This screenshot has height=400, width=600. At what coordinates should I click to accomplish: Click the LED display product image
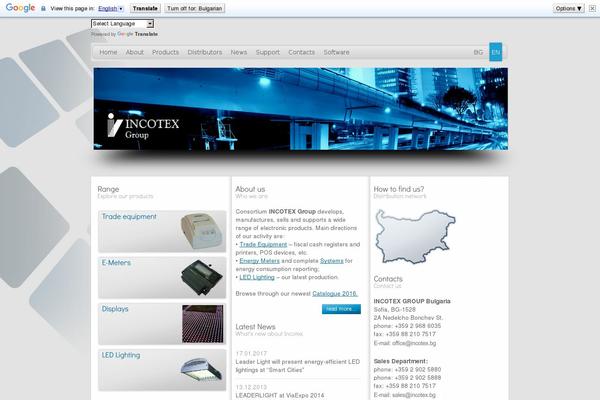coord(202,324)
